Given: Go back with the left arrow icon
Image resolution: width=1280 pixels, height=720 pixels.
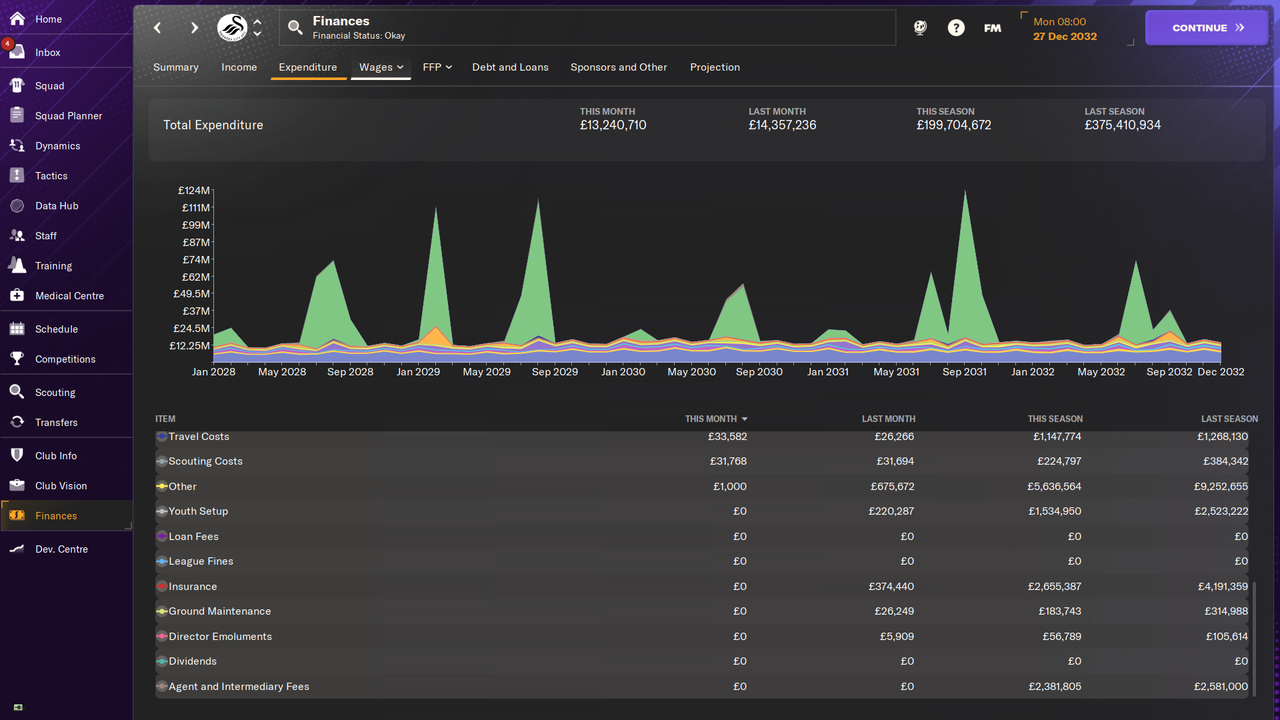Looking at the screenshot, I should 158,28.
